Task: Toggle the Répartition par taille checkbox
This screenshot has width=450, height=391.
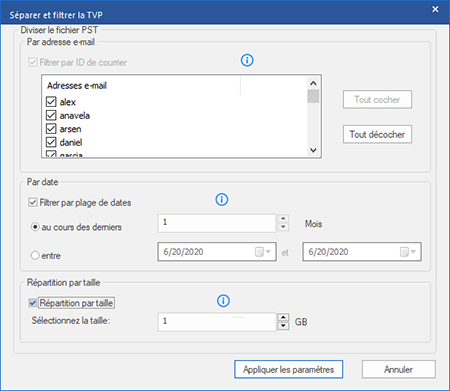Action: (33, 303)
